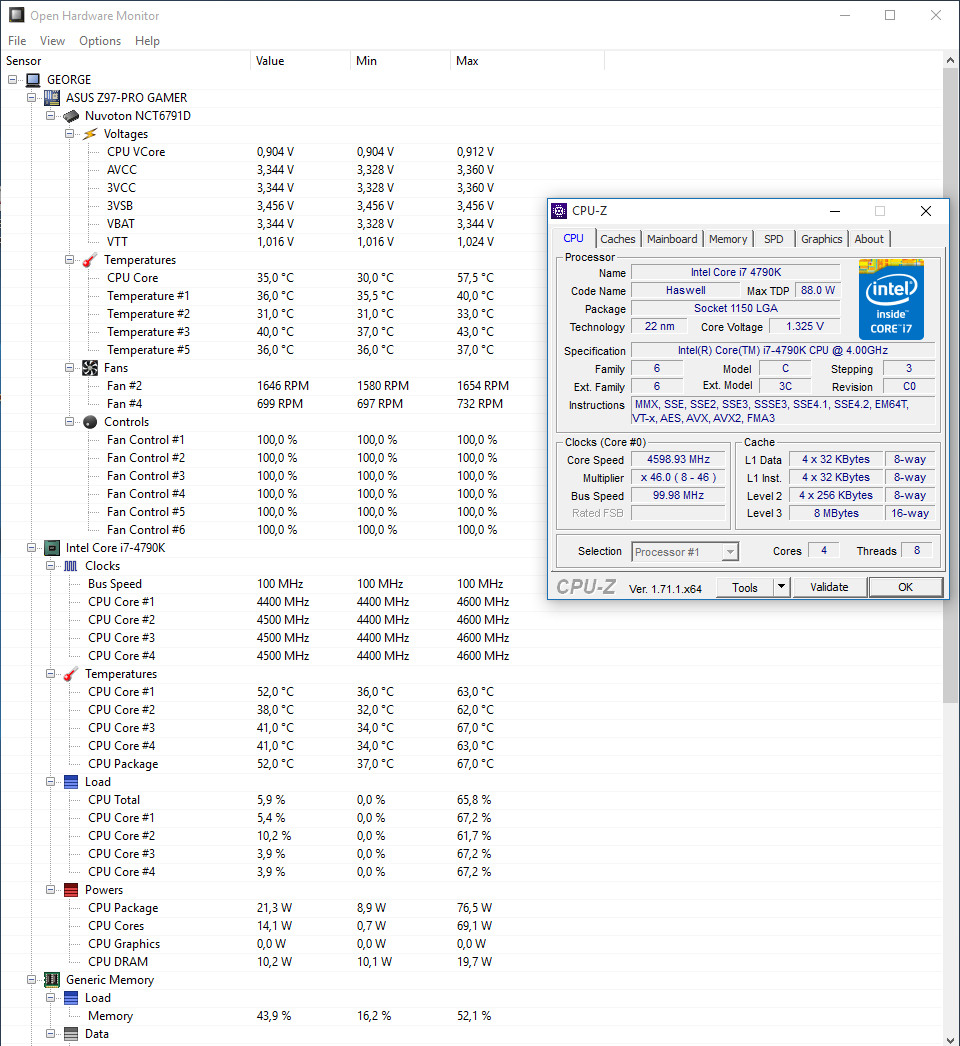Click the red Powers icon

tap(71, 891)
